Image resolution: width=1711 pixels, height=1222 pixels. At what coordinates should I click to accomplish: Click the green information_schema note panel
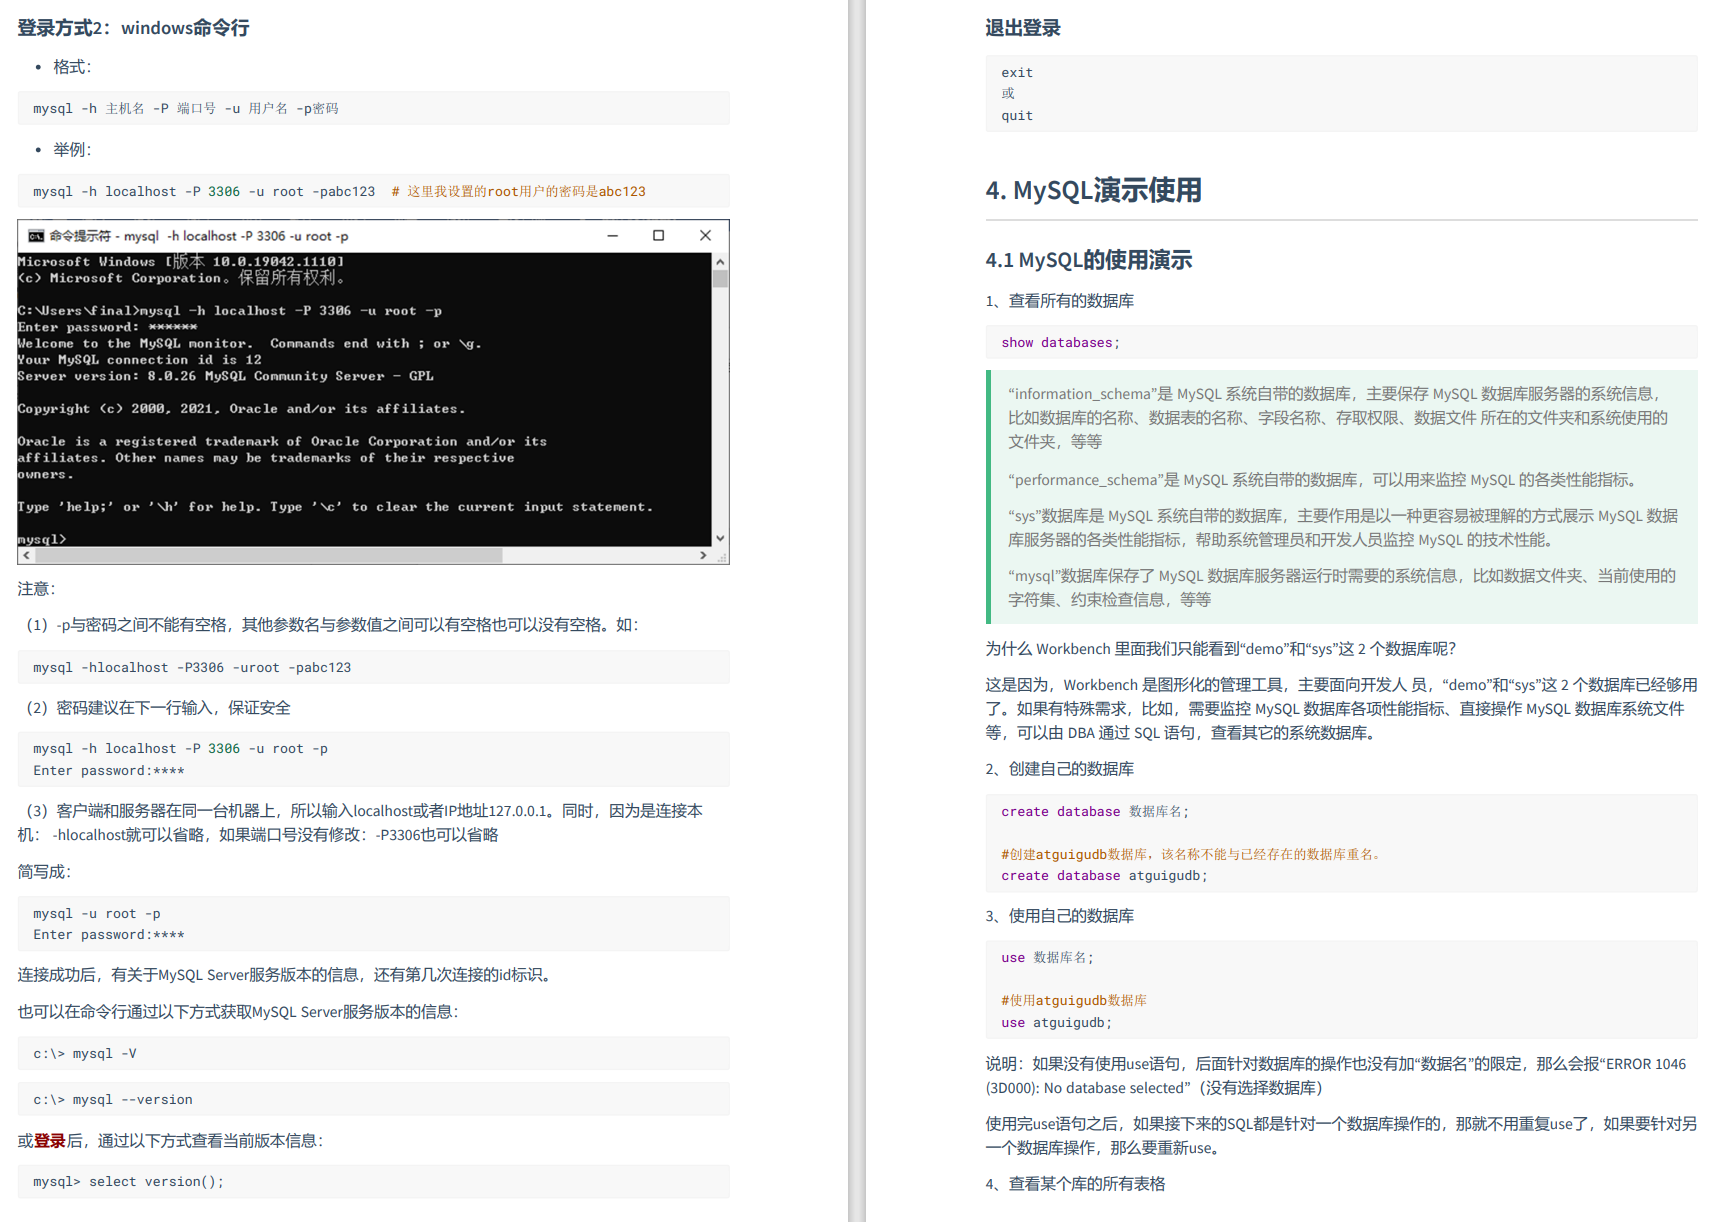tap(1340, 495)
